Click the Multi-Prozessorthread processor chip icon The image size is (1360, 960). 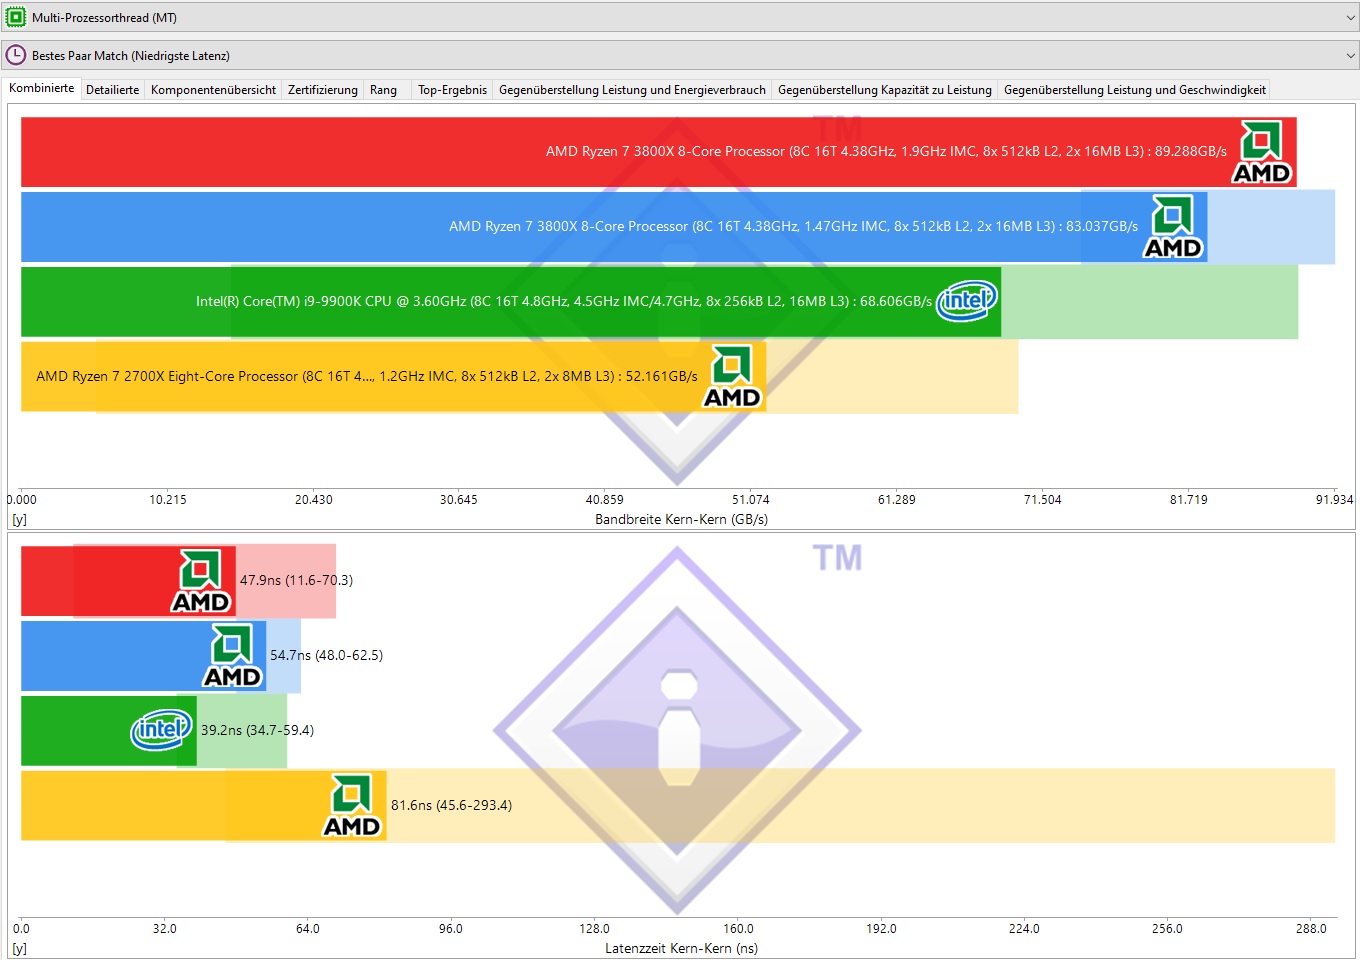[x=16, y=17]
